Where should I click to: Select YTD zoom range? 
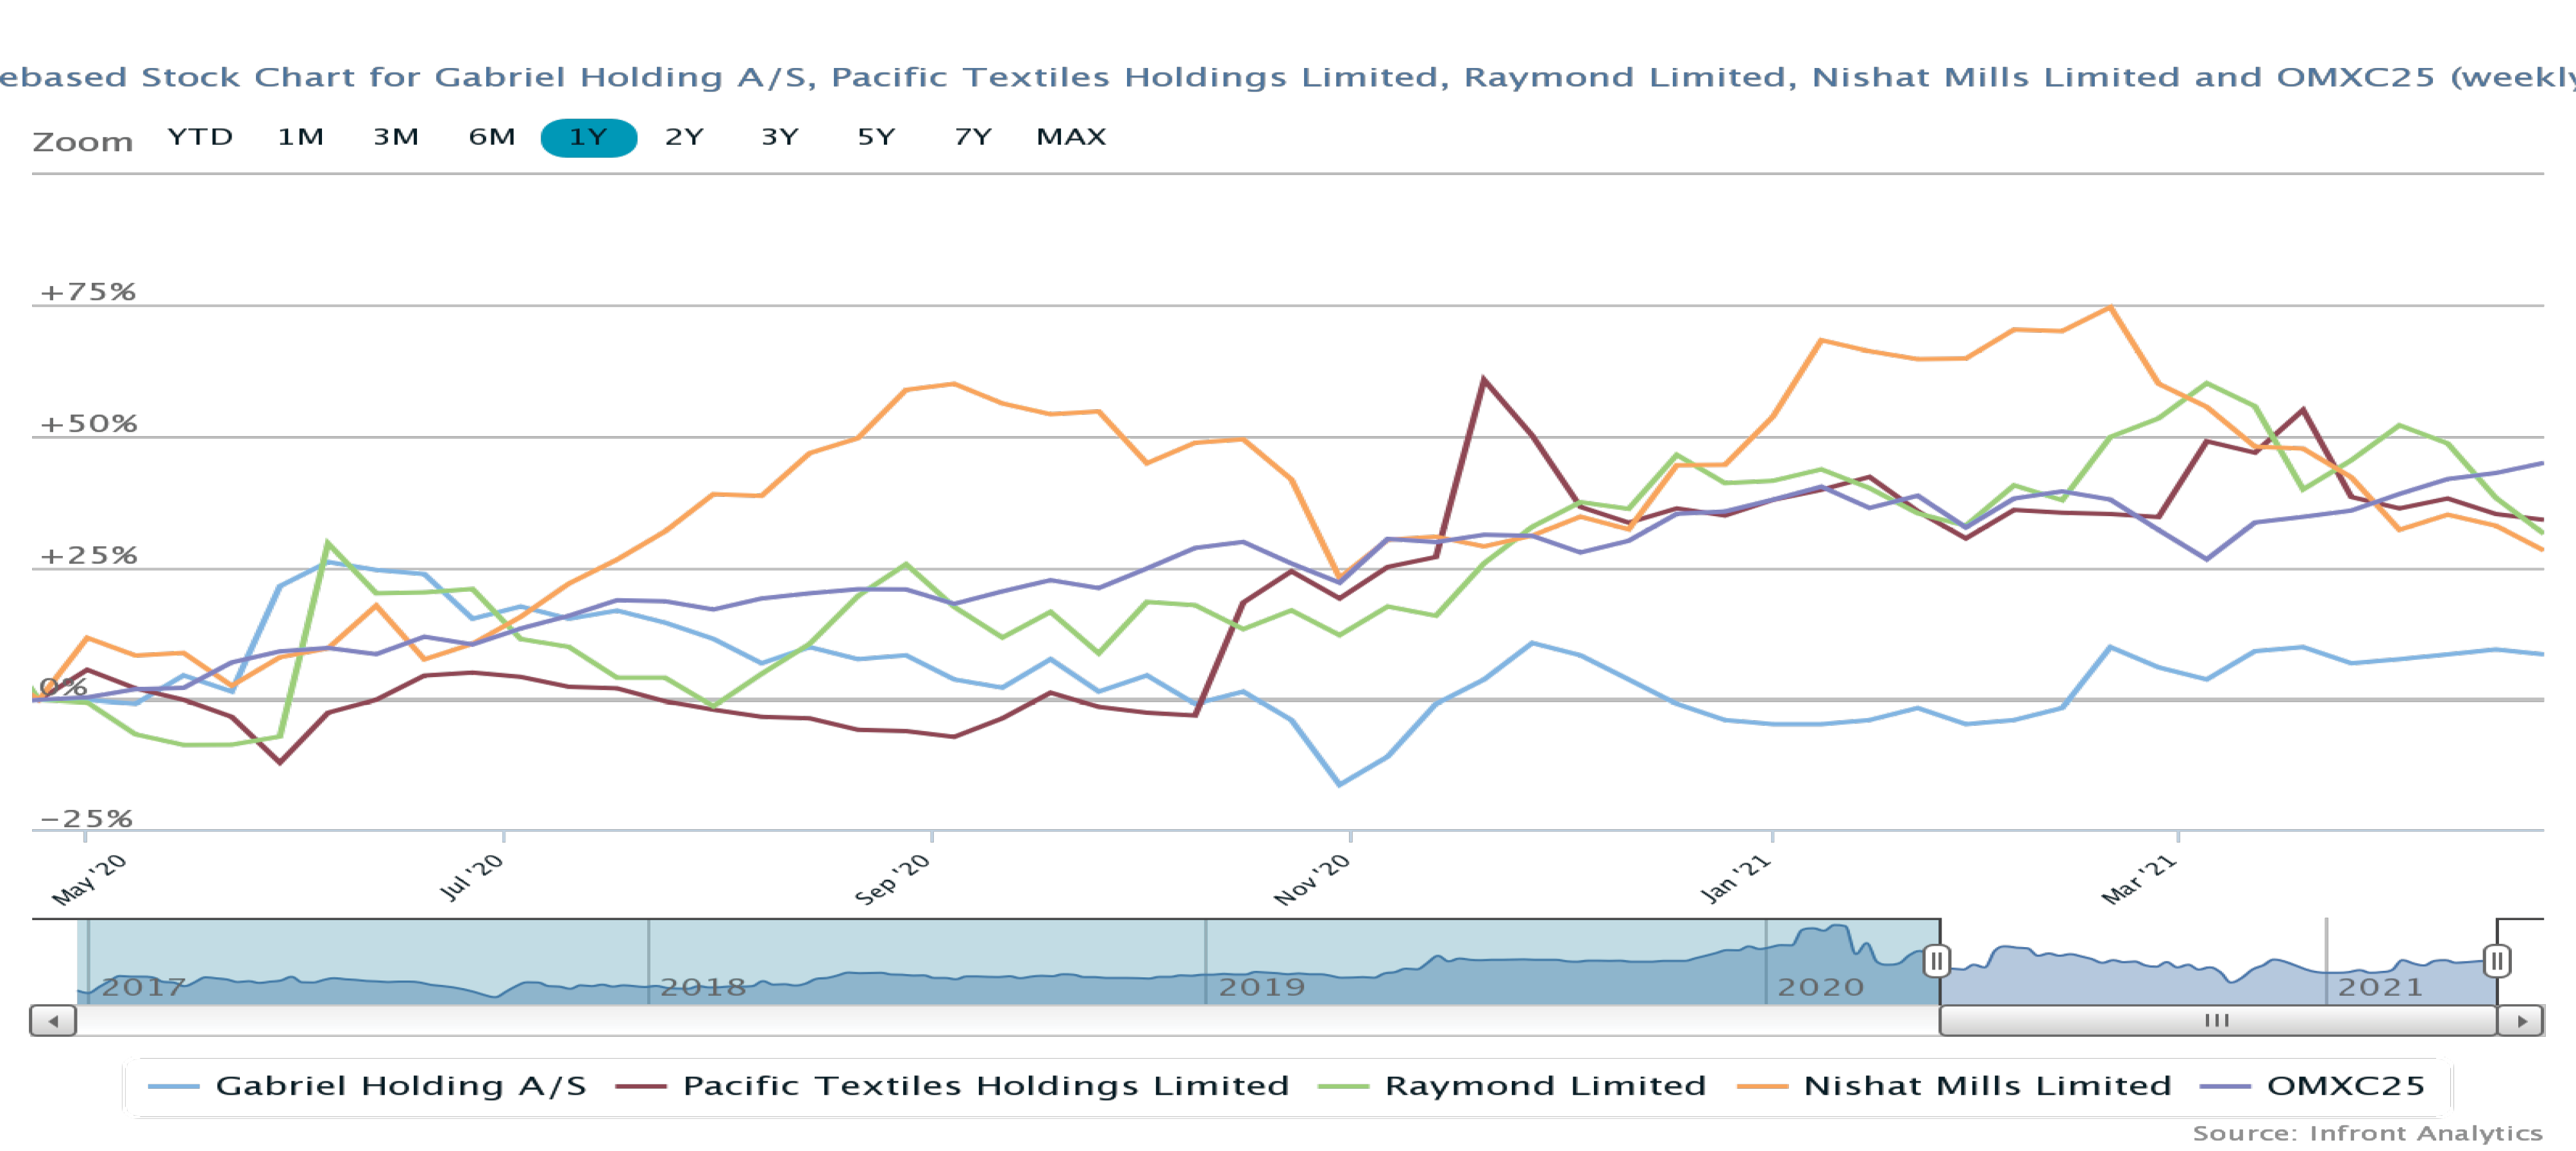[200, 137]
